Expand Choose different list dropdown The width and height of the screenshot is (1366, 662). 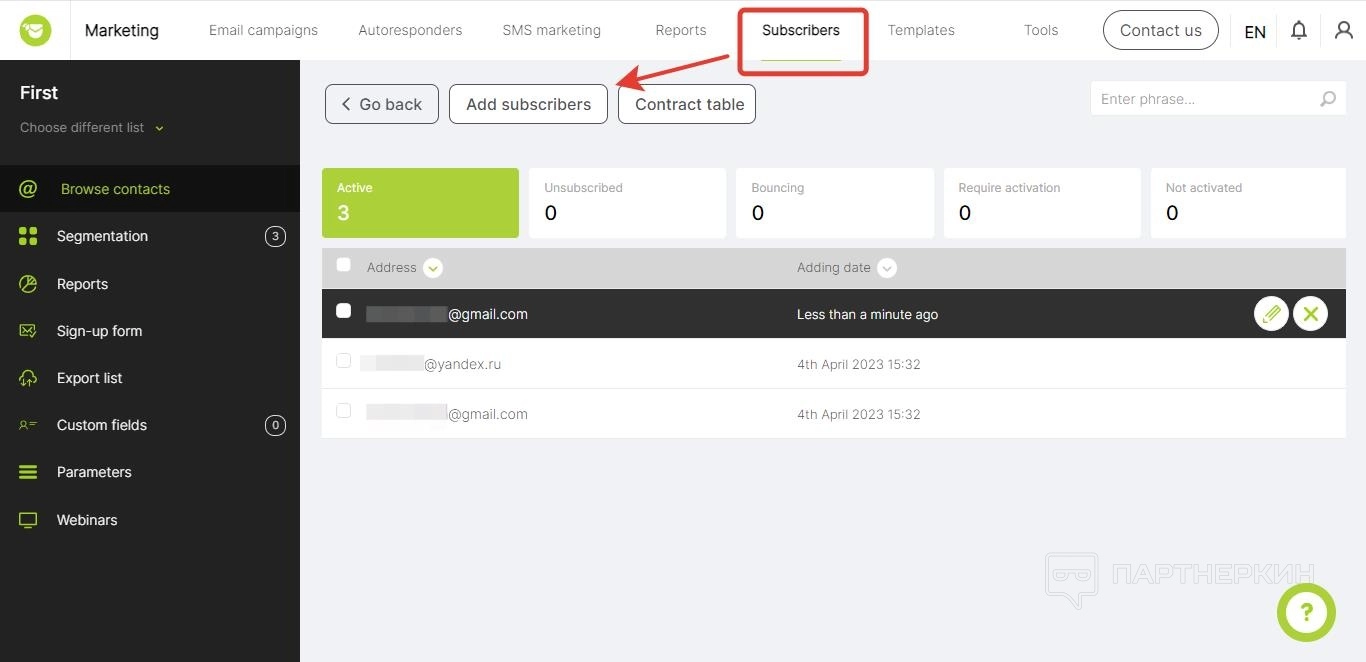pyautogui.click(x=159, y=128)
